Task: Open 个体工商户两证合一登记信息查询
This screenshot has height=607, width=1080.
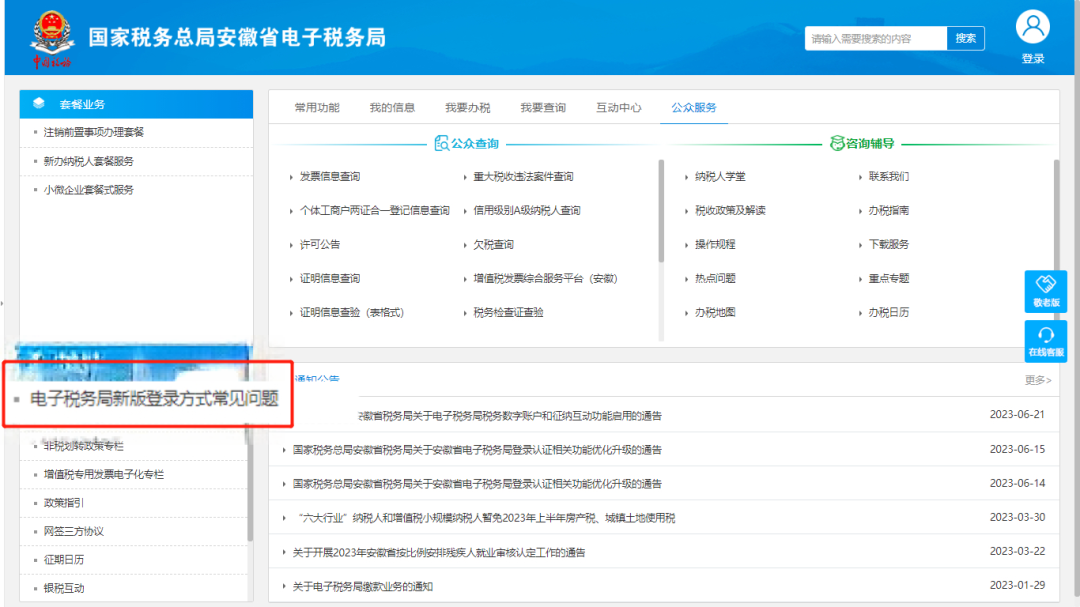Action: coord(375,211)
